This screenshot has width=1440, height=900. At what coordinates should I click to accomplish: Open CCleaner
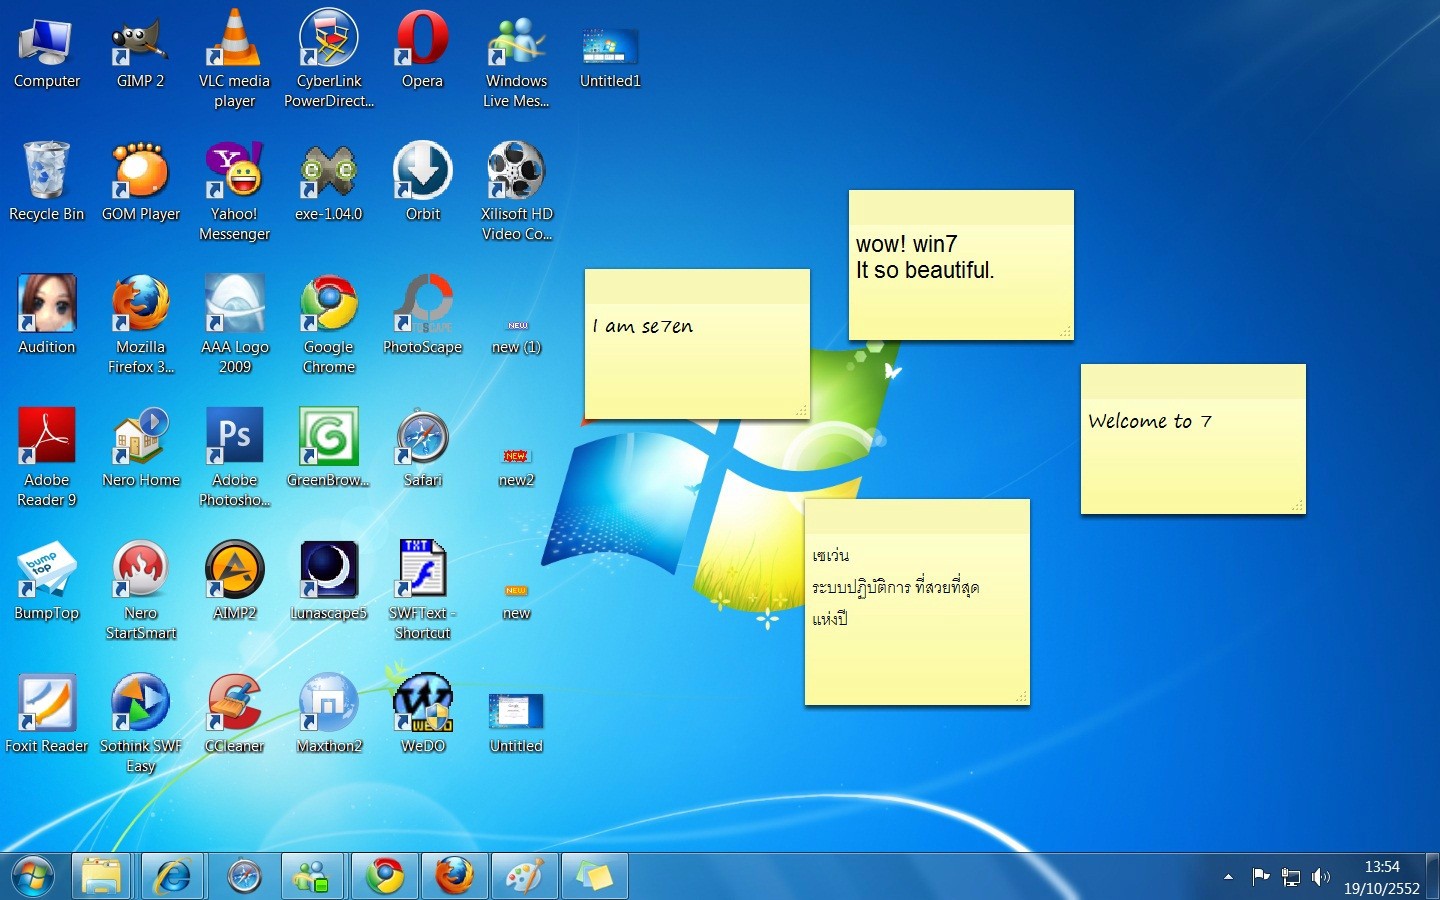point(234,703)
